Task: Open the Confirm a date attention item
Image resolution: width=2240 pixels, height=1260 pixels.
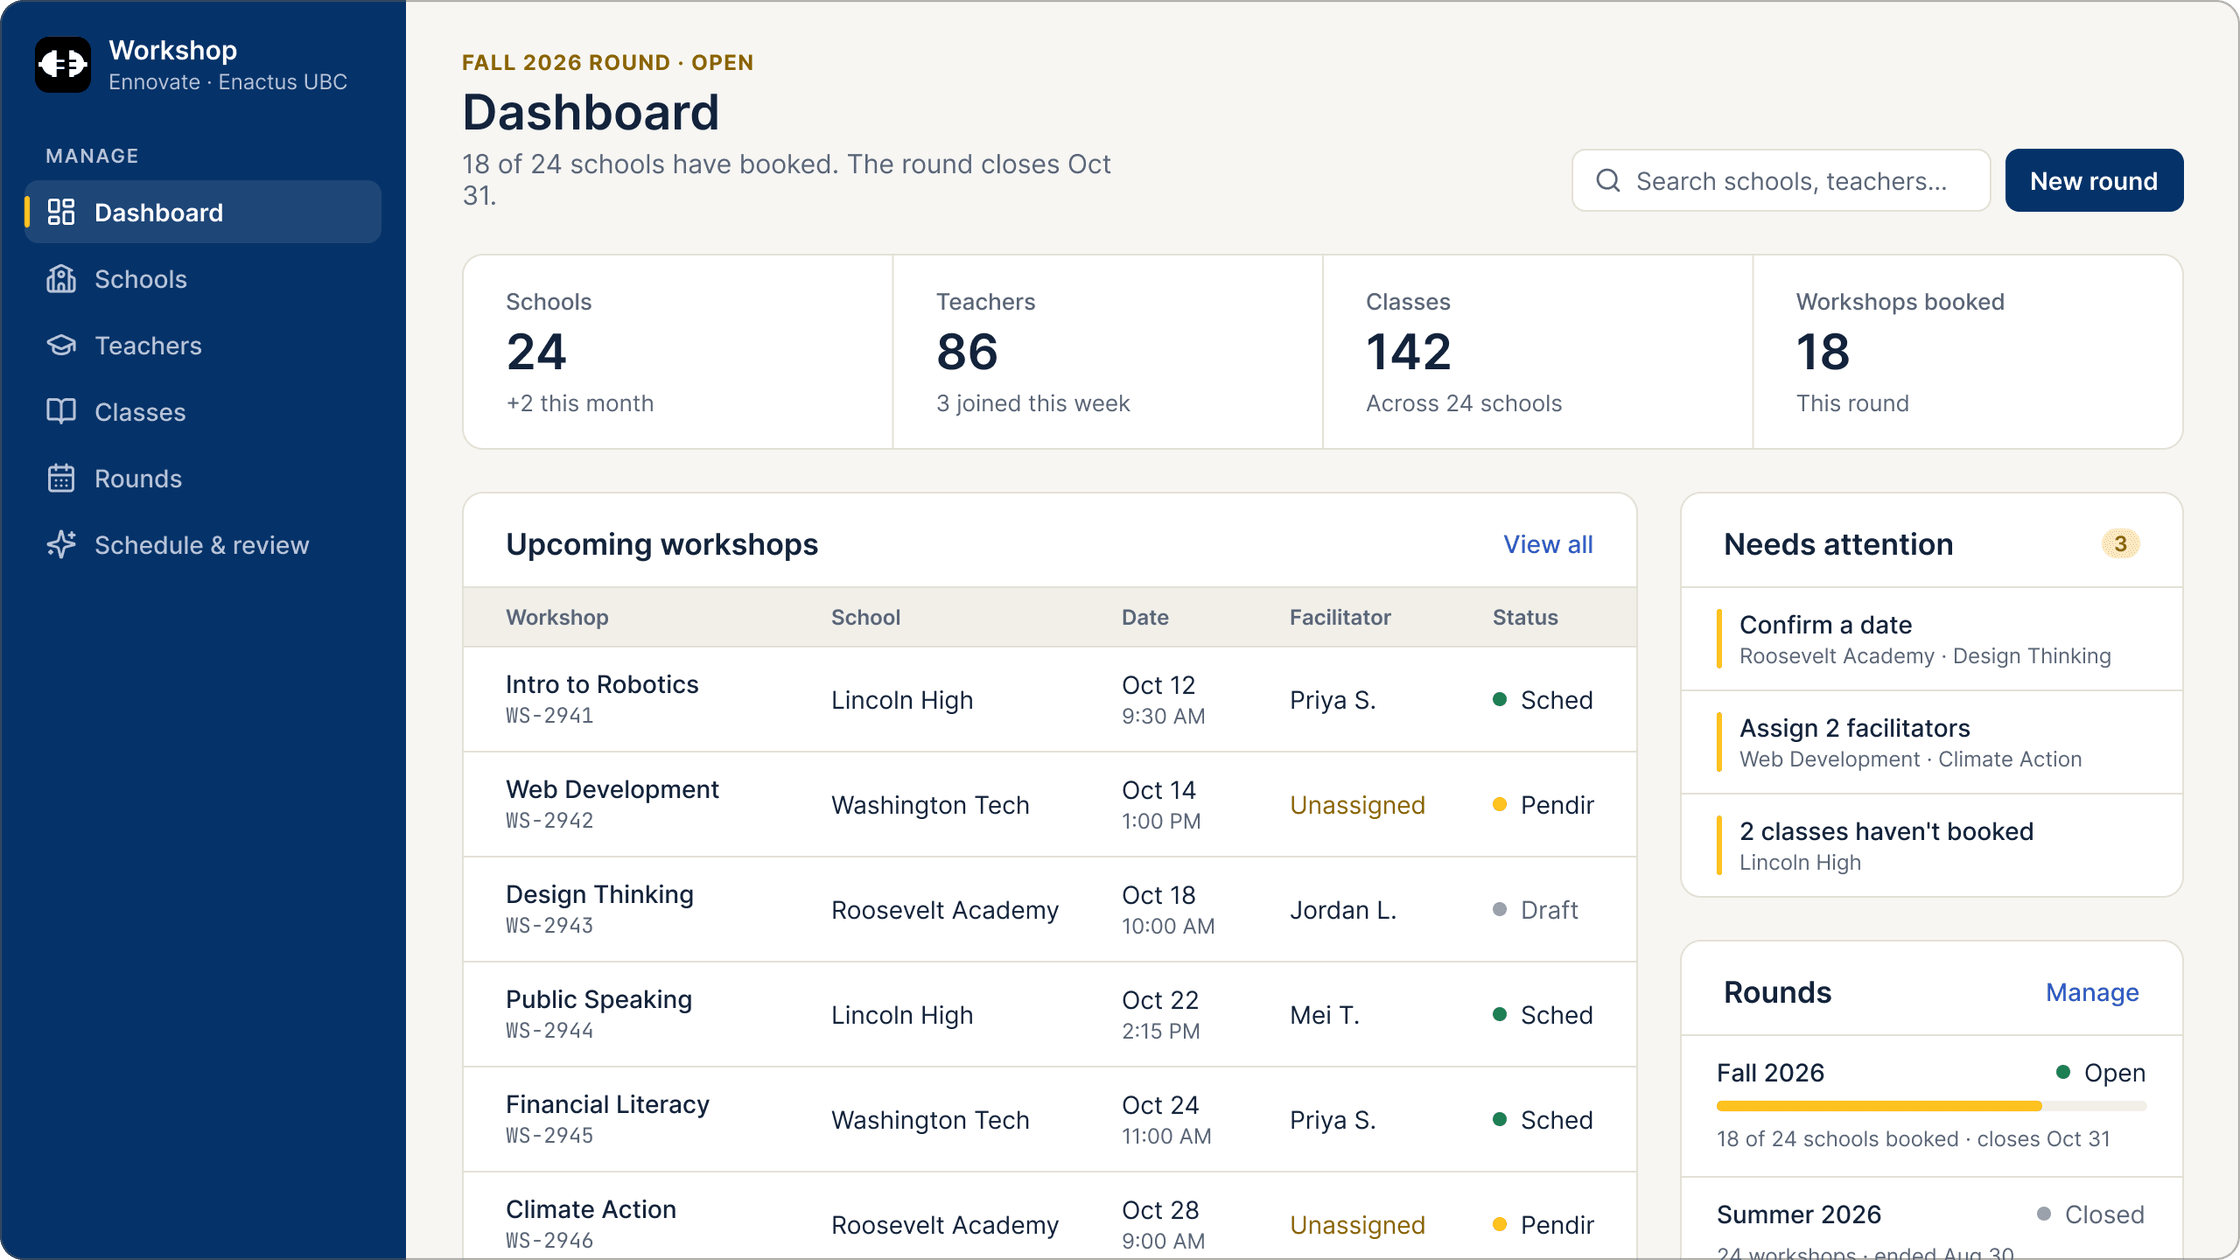Action: pyautogui.click(x=1931, y=639)
